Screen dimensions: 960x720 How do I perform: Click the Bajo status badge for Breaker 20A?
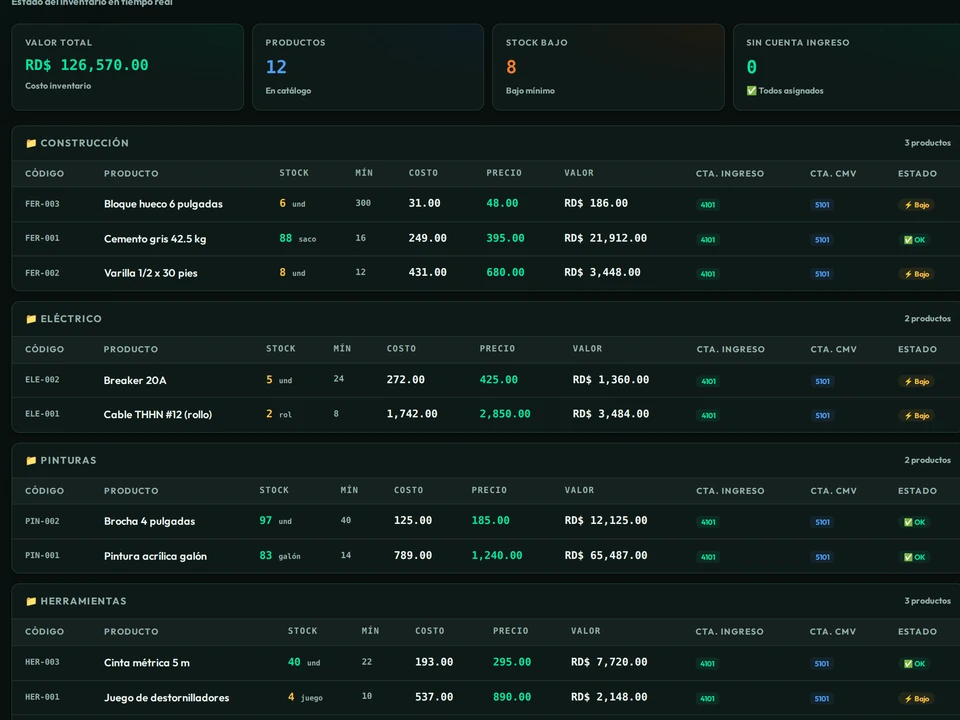[917, 381]
